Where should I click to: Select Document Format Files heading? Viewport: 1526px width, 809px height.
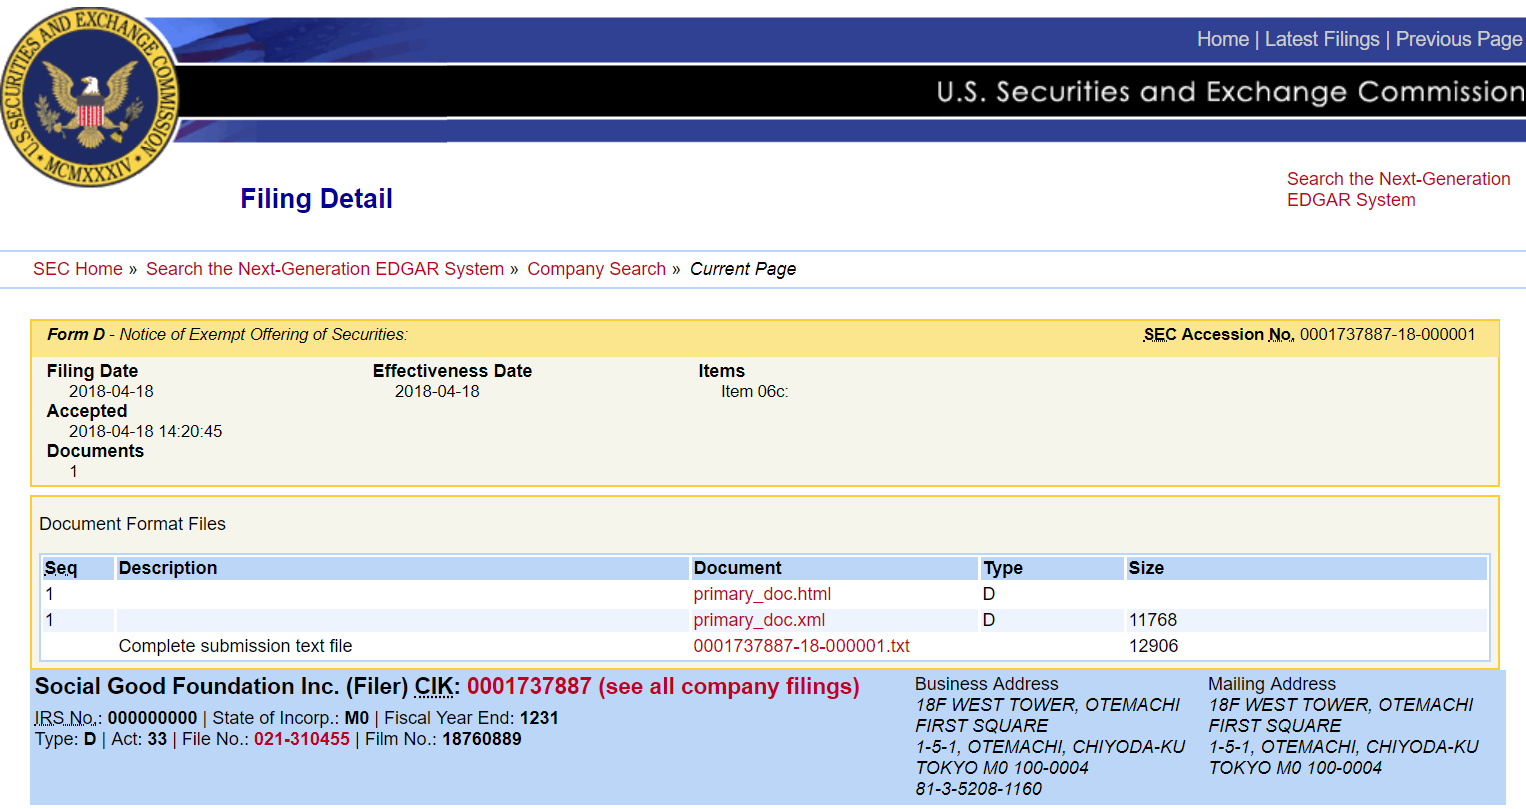click(x=132, y=524)
